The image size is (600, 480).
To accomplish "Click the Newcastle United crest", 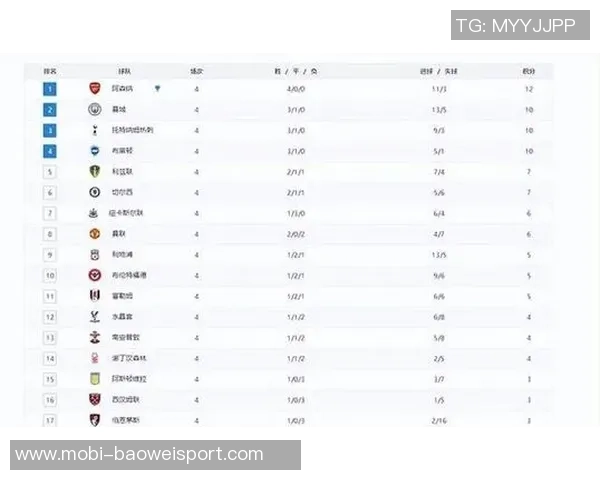I will (95, 213).
